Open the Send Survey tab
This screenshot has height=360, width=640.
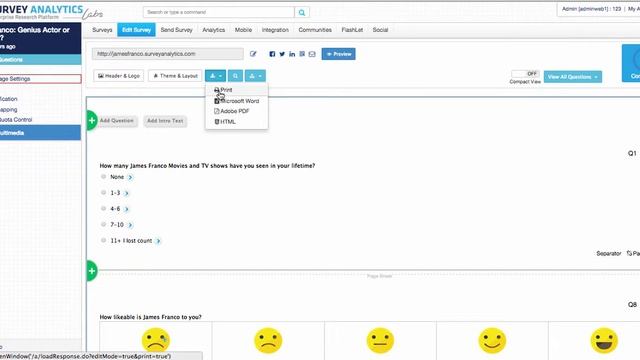click(176, 30)
